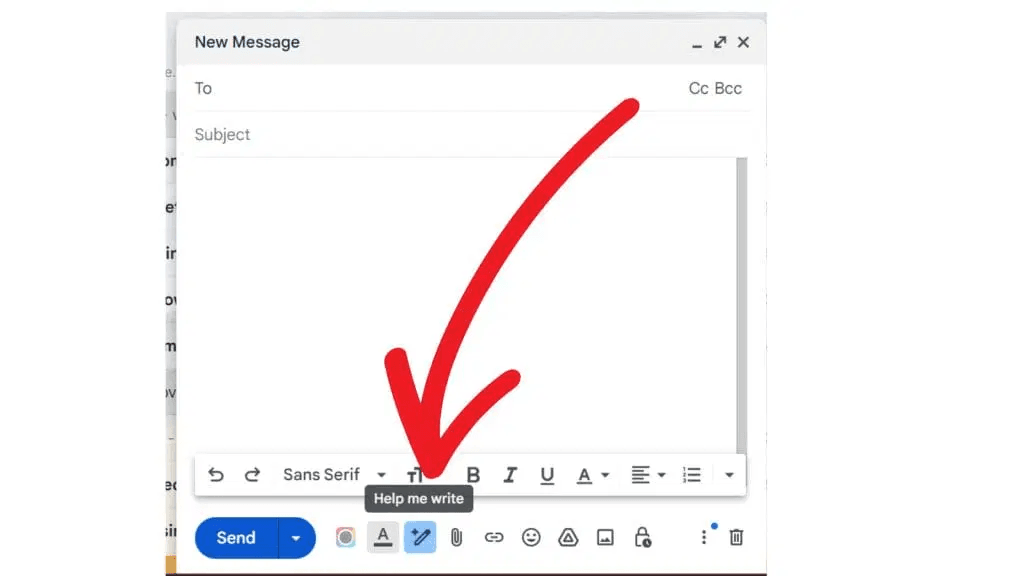Screen dimensions: 1024x576
Task: Insert a photo into the message
Action: coord(605,538)
